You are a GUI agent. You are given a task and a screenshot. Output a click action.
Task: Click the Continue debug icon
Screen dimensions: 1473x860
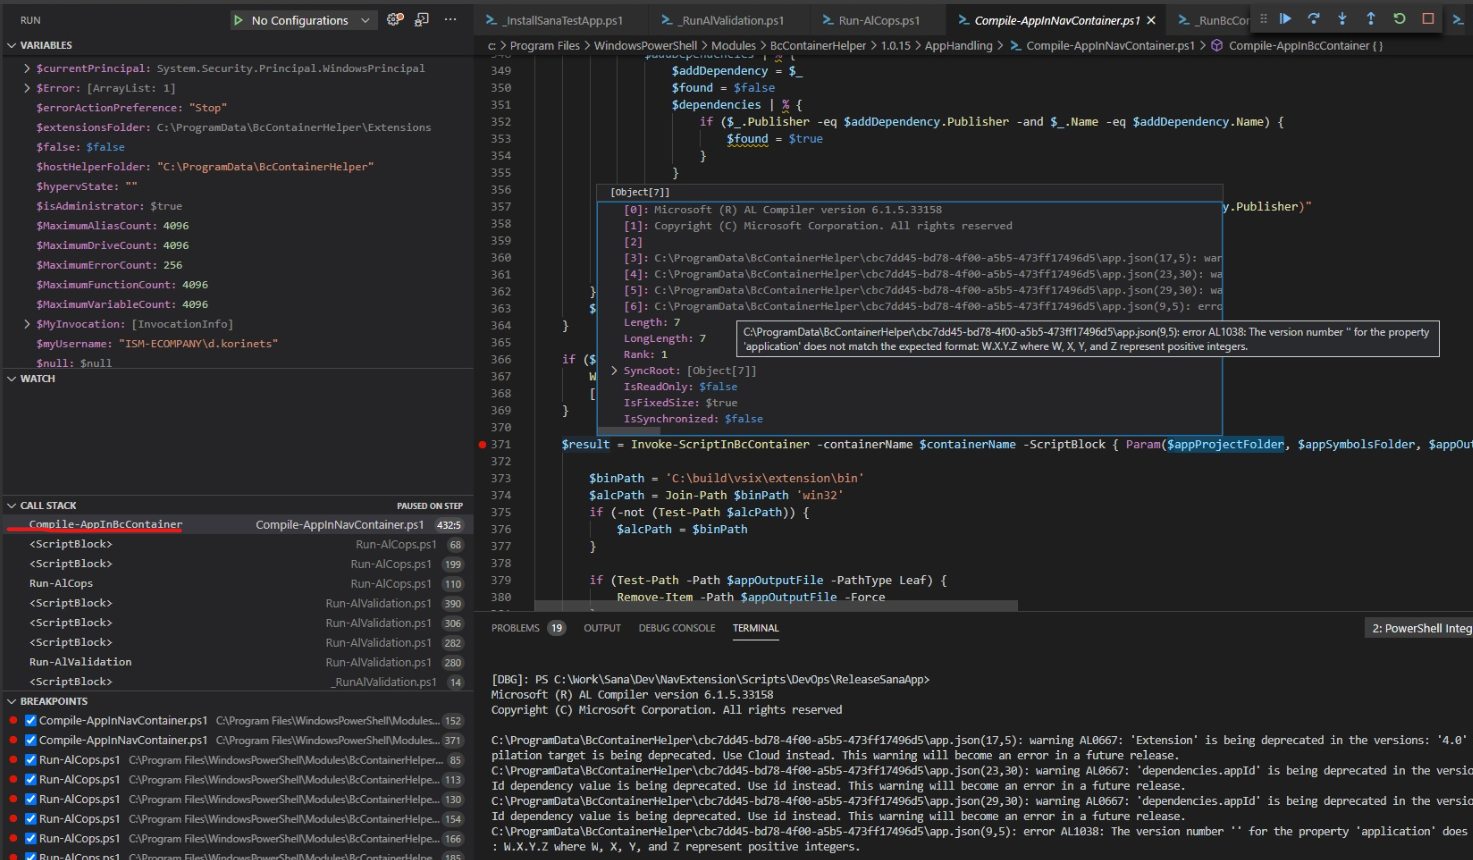[1285, 19]
